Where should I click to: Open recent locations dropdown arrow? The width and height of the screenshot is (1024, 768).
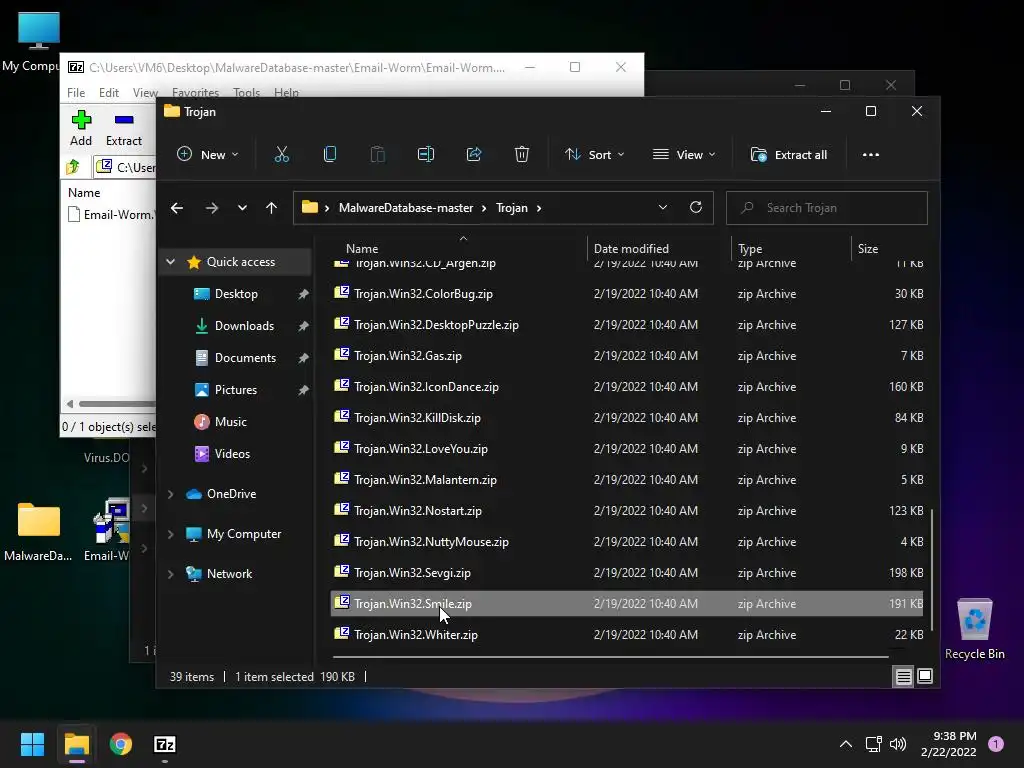[x=242, y=208]
